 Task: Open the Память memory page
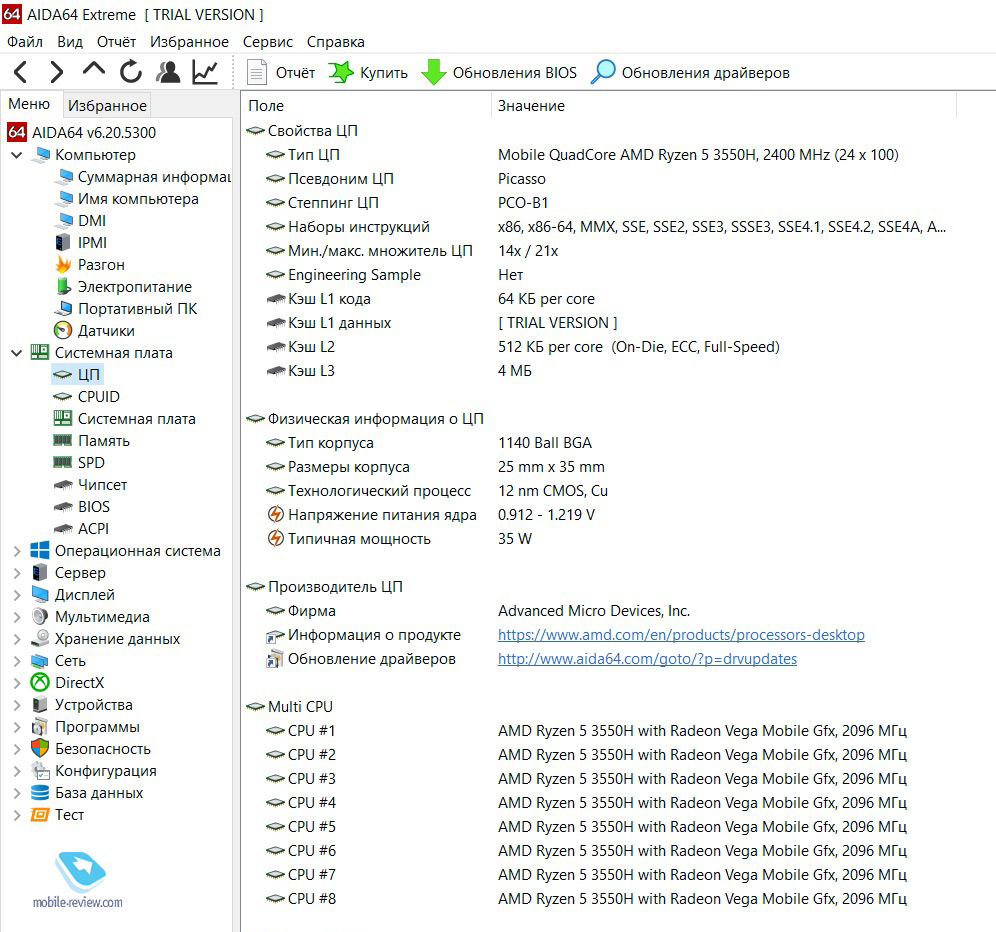click(x=91, y=441)
